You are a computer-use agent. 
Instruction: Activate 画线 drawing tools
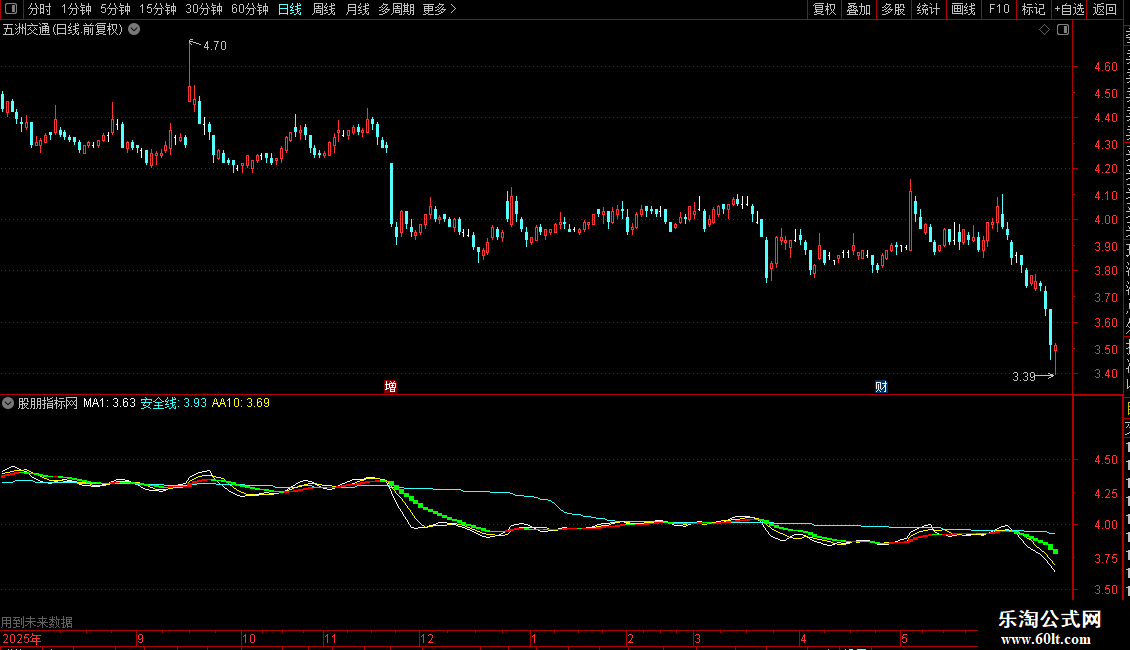964,9
